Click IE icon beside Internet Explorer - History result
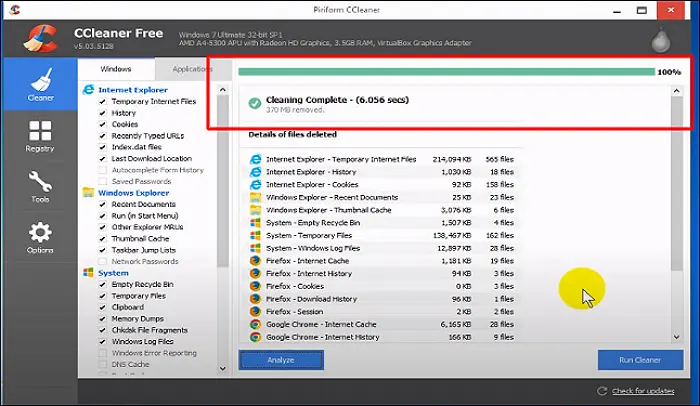The height and width of the screenshot is (406, 700). (x=255, y=172)
